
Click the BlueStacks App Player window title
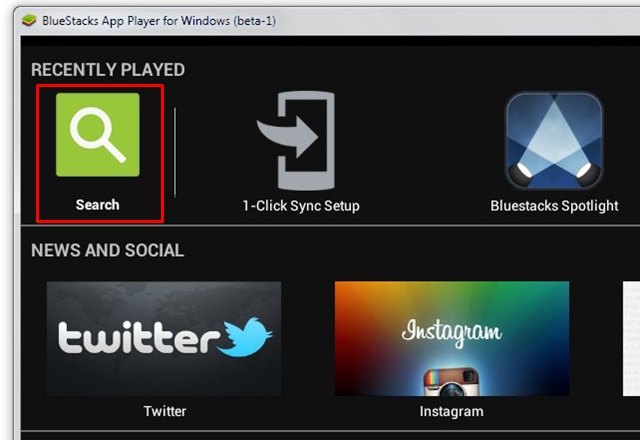tap(159, 20)
